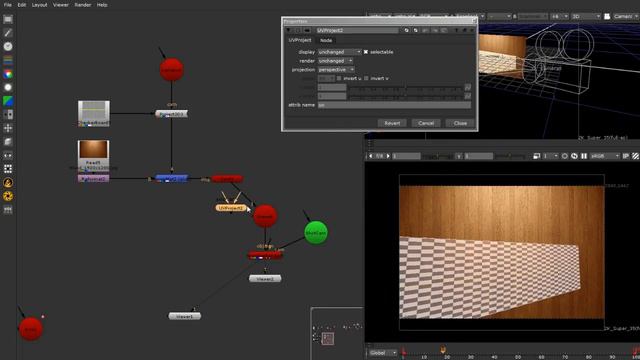Screen dimensions: 640x360
Task: Open the Draw nodes toolbar menu
Action: click(x=8, y=33)
